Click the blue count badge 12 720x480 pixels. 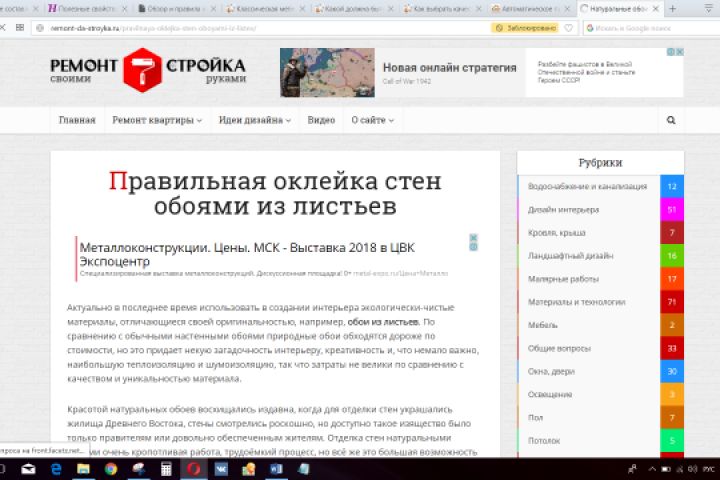point(672,186)
